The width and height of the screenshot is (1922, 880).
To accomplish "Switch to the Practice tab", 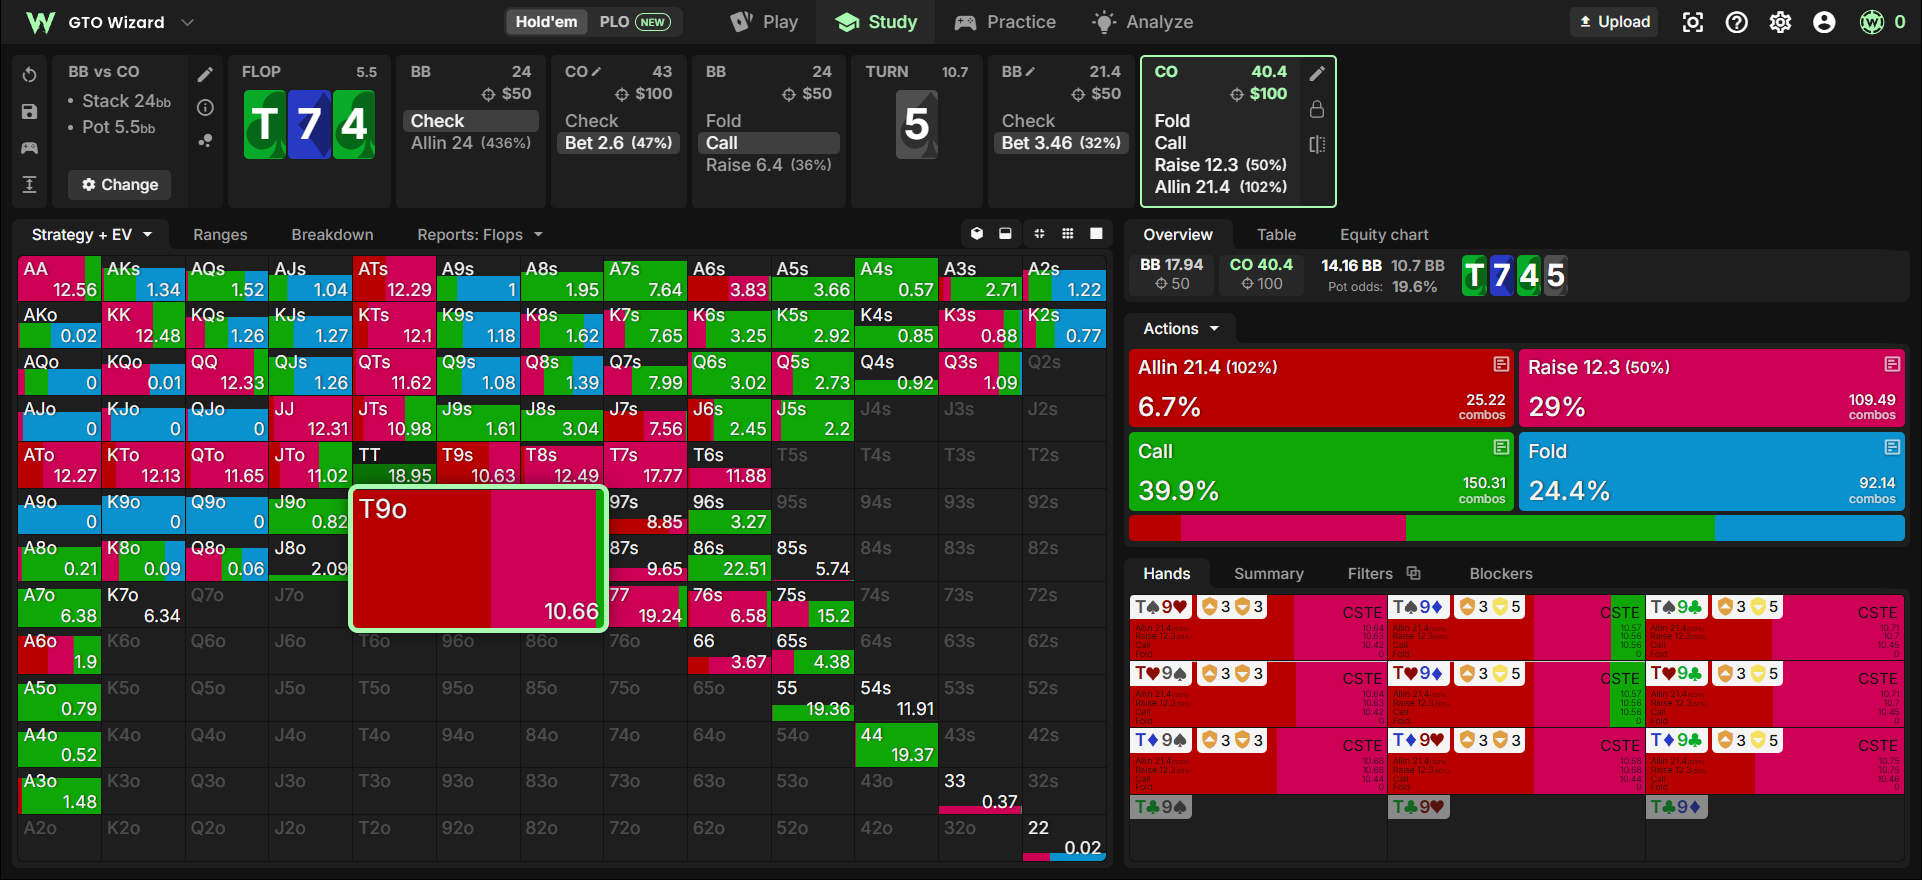I will [x=1005, y=22].
